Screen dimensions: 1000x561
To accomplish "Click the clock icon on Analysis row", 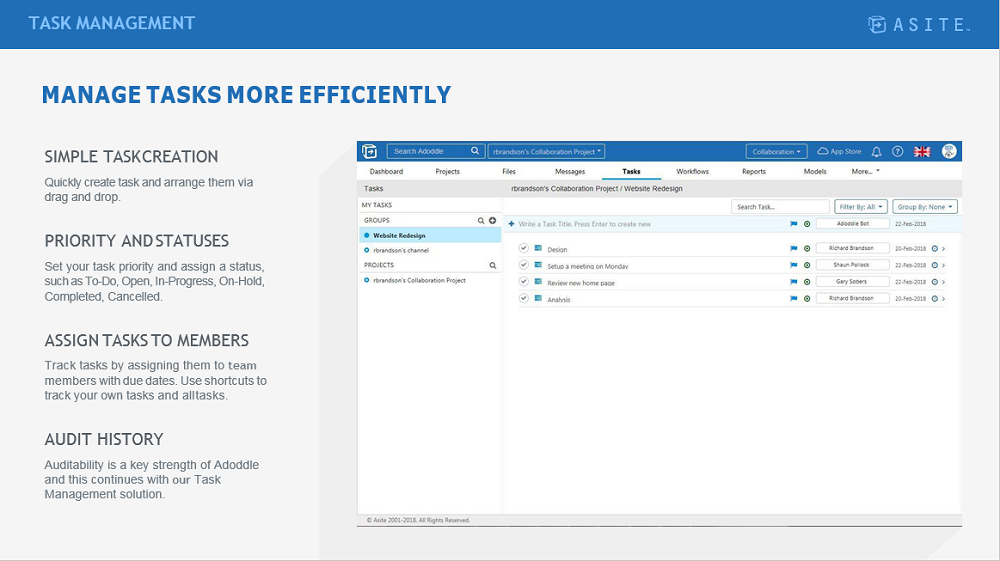I will click(x=935, y=298).
